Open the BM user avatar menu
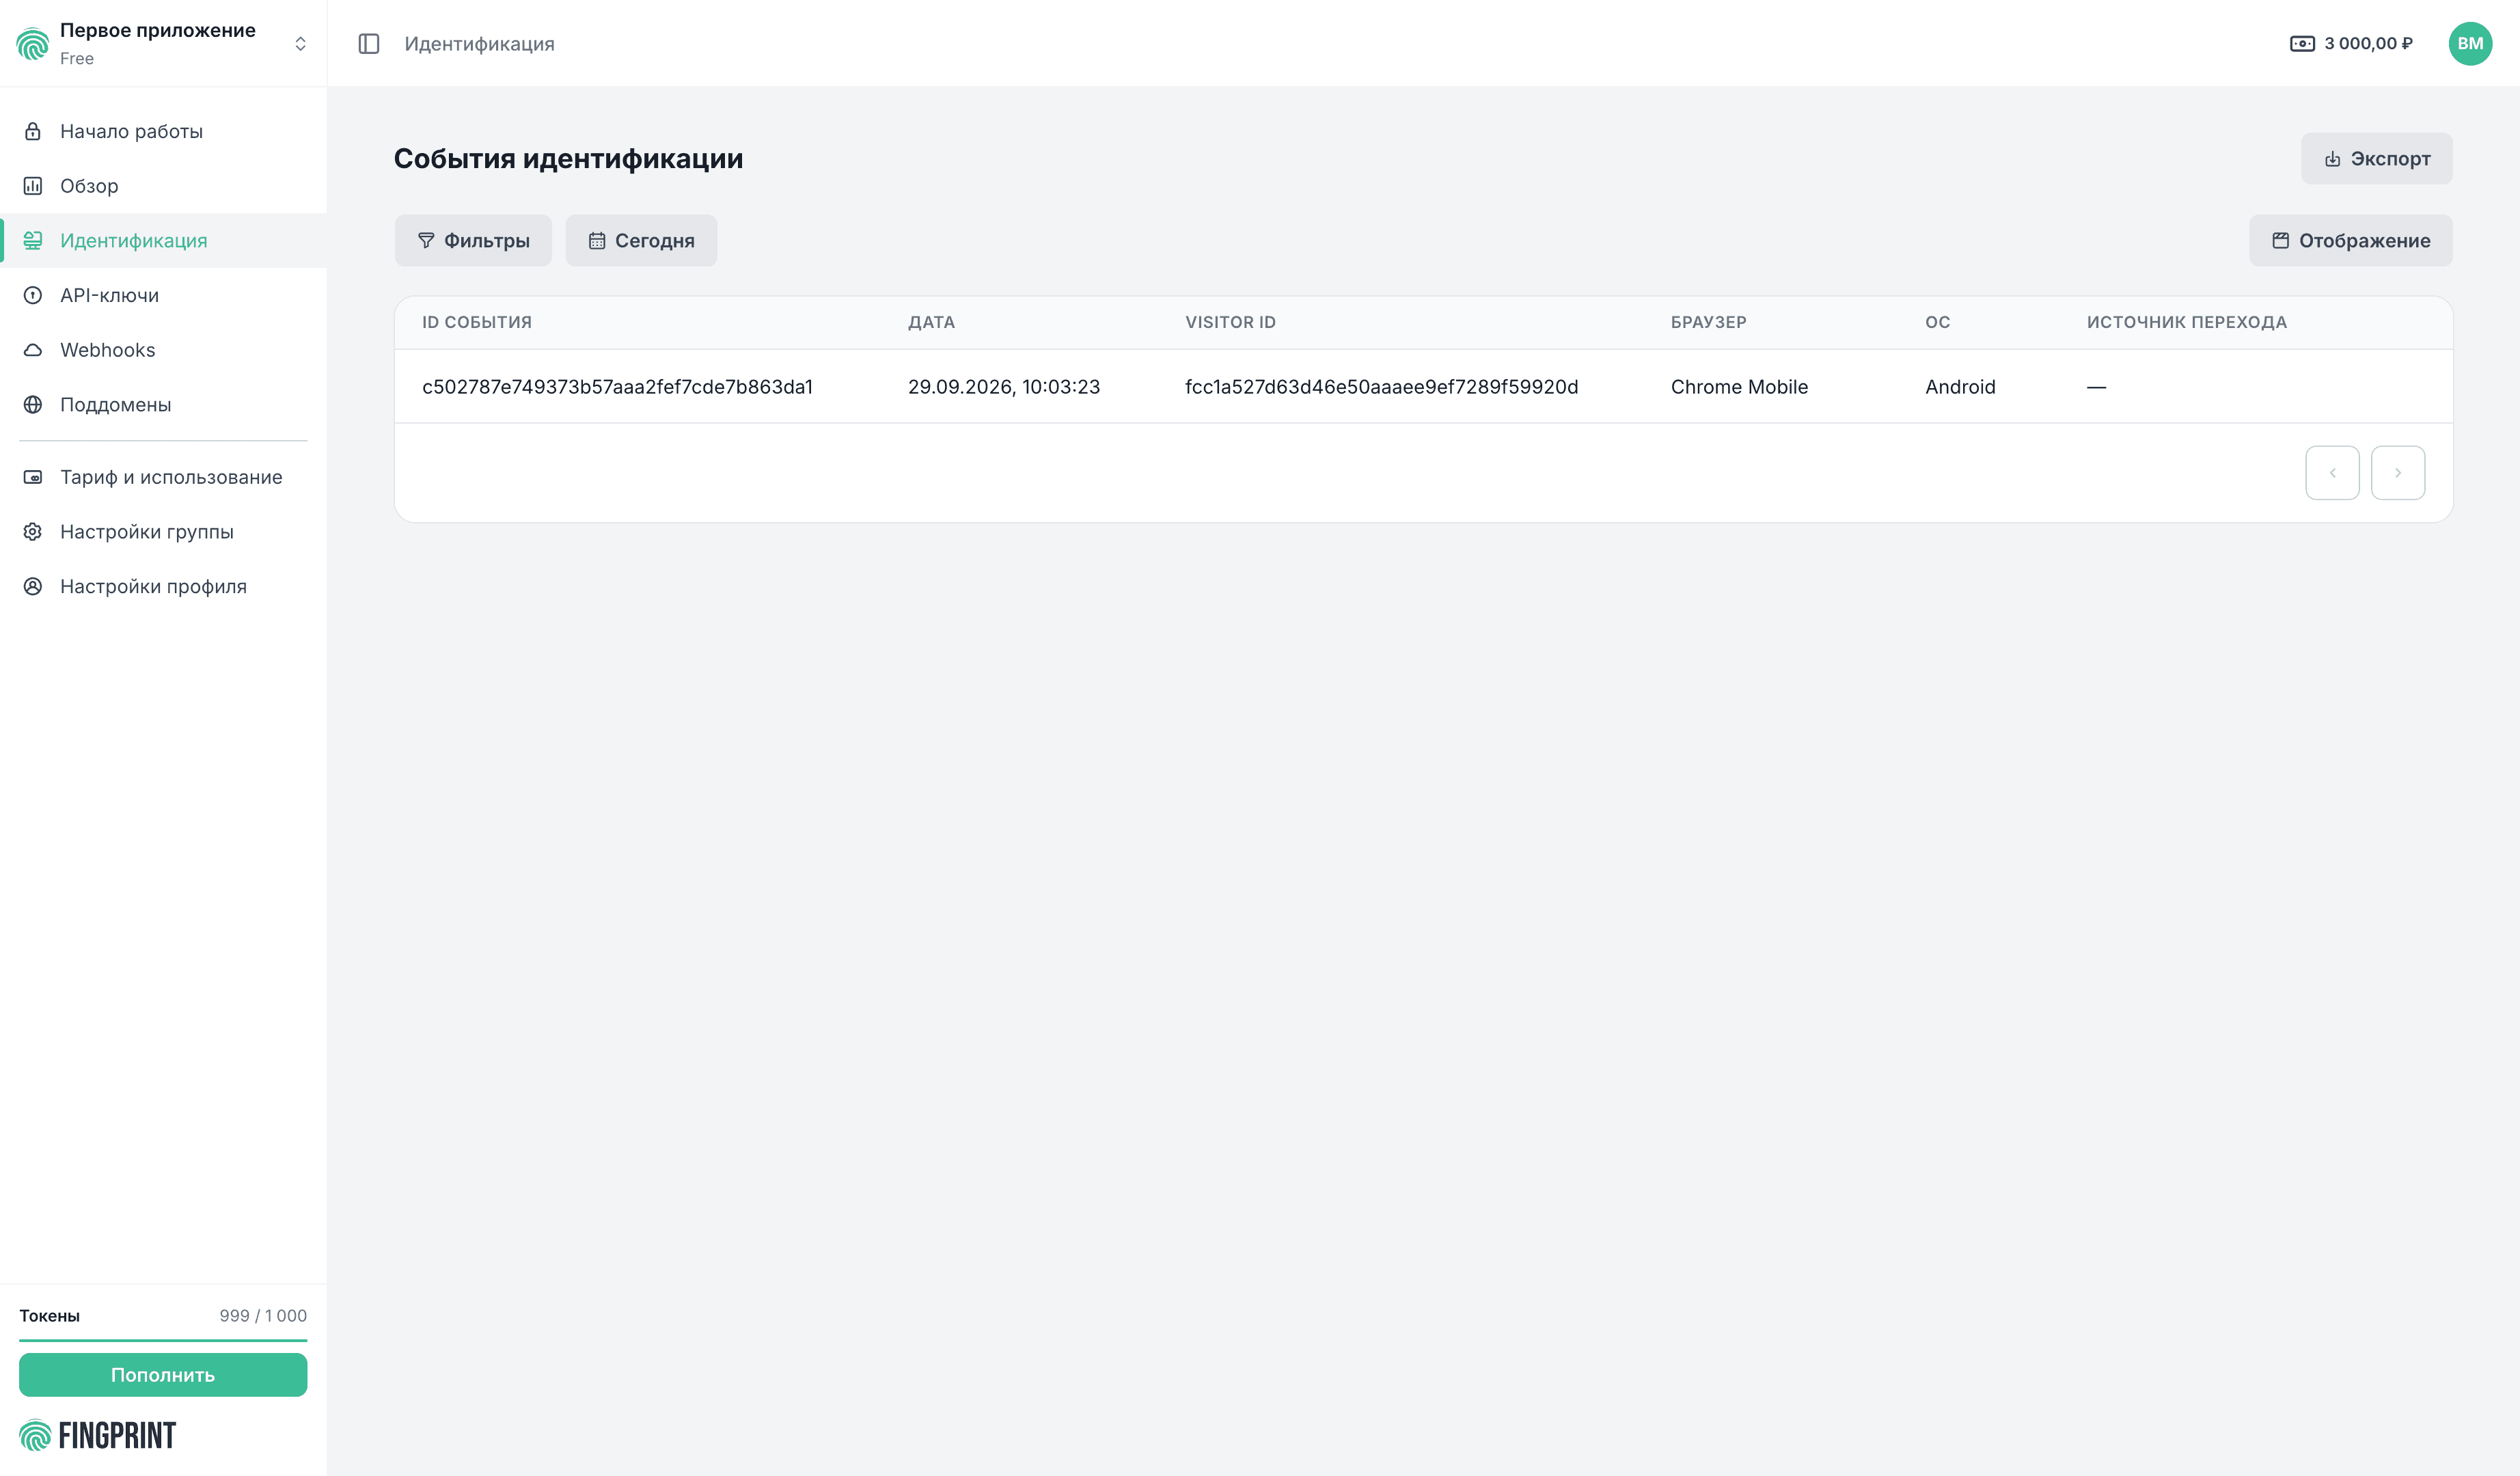2520x1476 pixels. coord(2469,44)
